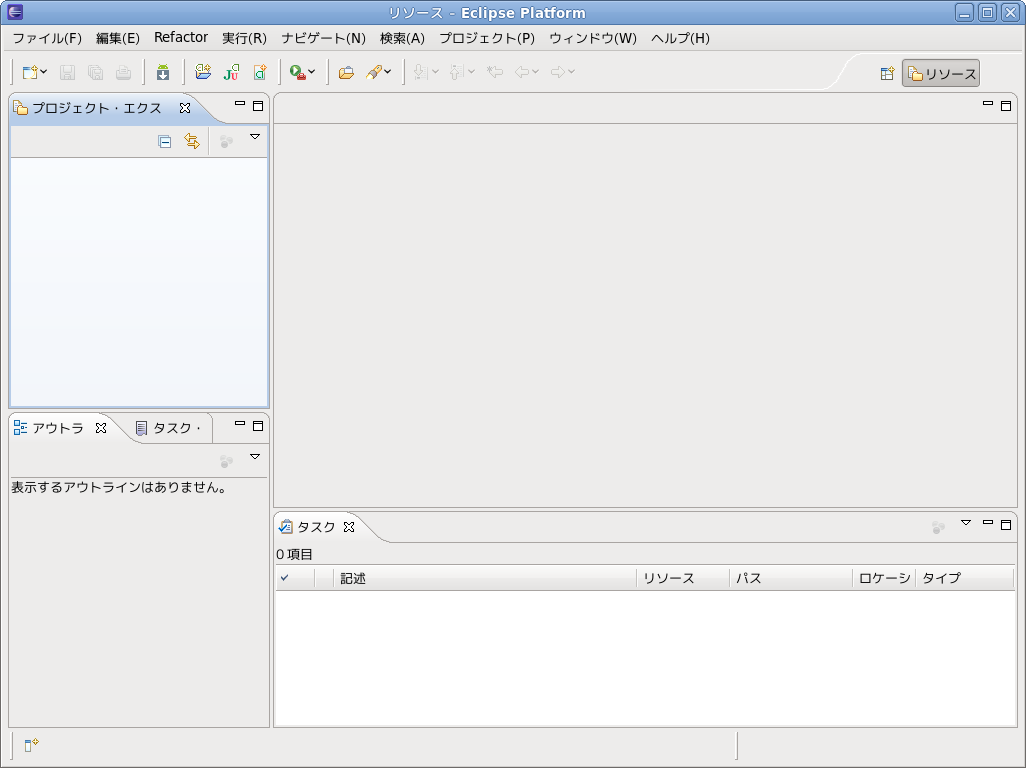The width and height of the screenshot is (1026, 768).
Task: Click the Search flashlight icon
Action: 374,72
